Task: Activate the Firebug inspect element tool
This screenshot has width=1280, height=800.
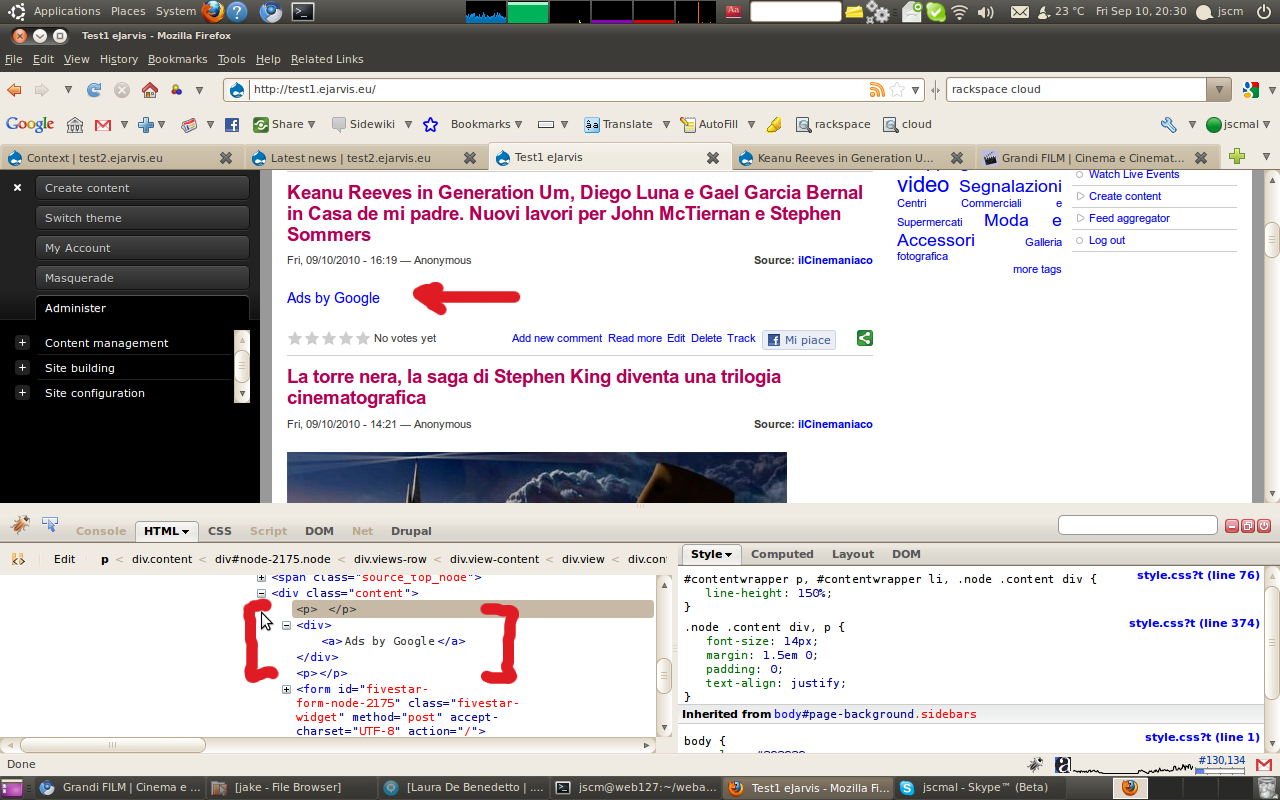Action: coord(50,524)
